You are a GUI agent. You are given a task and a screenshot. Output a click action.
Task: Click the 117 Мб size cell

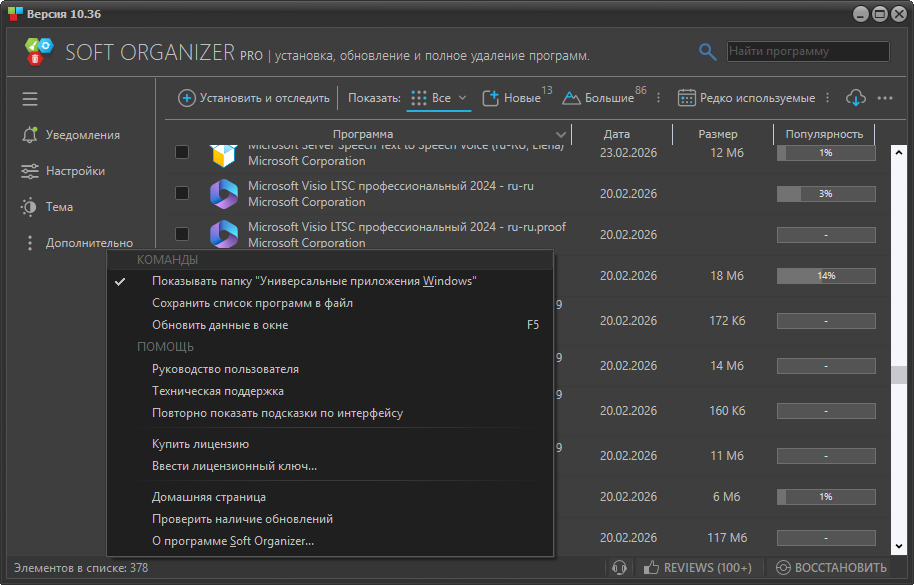coord(727,538)
